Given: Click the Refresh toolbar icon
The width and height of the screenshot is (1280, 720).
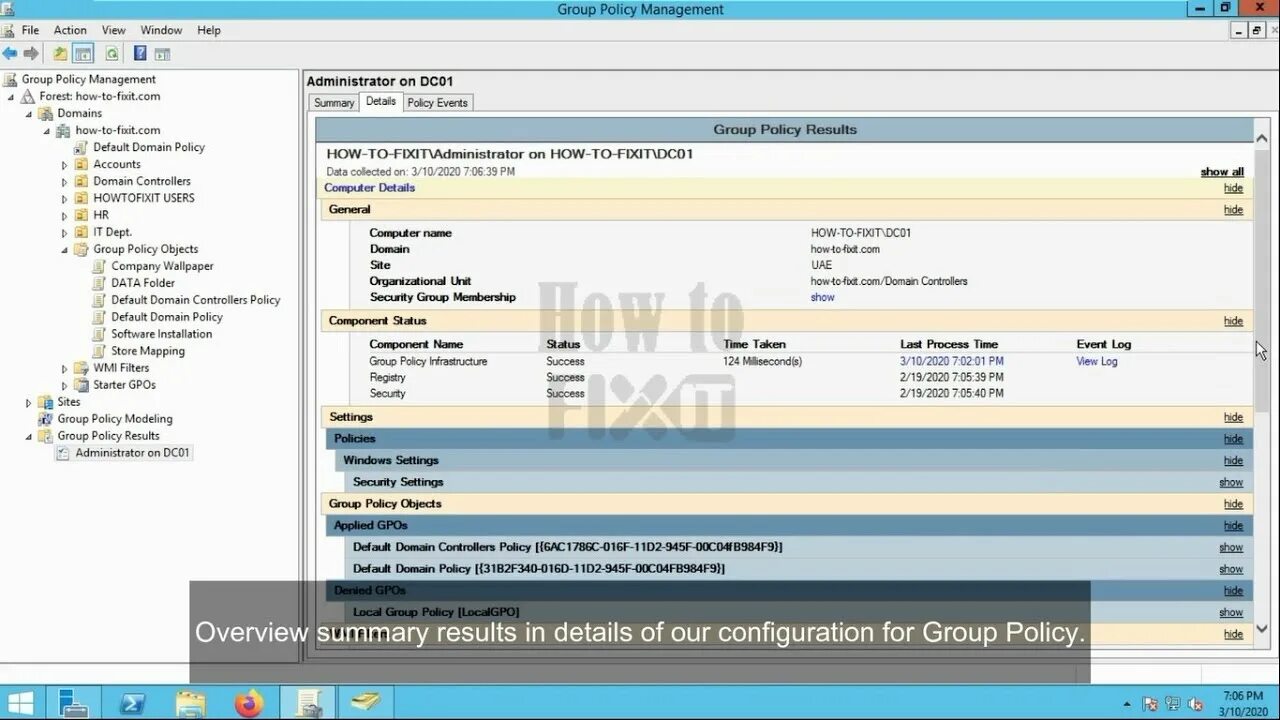Looking at the screenshot, I should pyautogui.click(x=112, y=54).
